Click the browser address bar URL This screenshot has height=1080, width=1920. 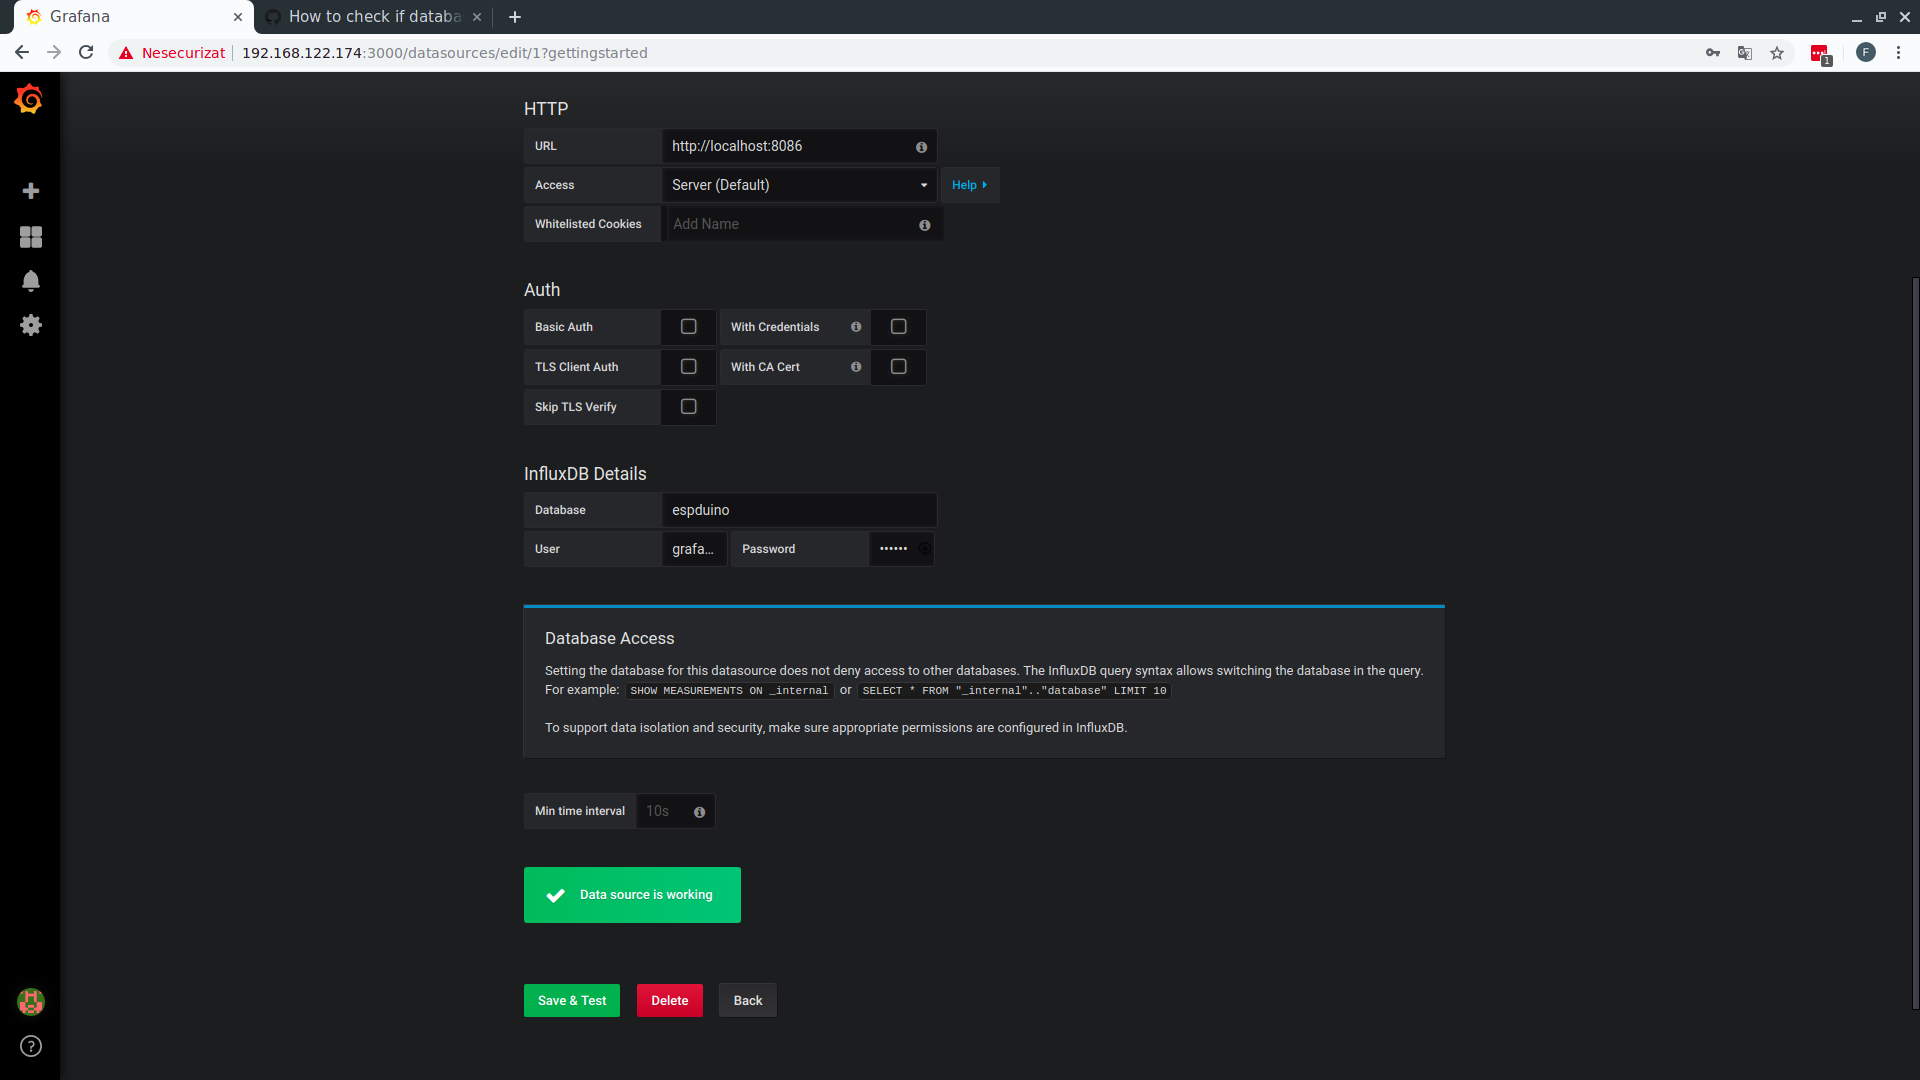(444, 53)
